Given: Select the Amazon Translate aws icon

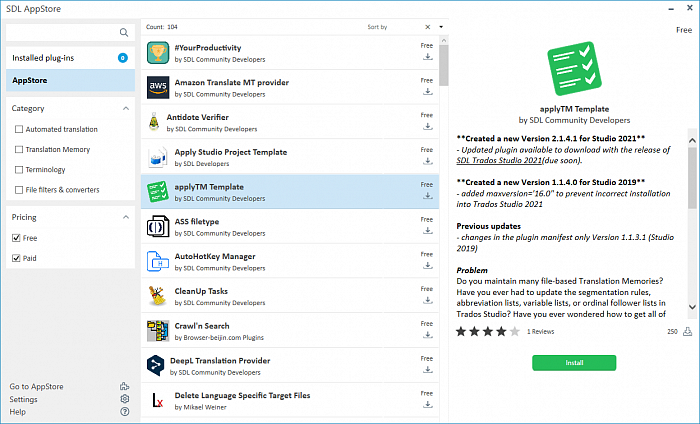Looking at the screenshot, I should click(x=158, y=87).
